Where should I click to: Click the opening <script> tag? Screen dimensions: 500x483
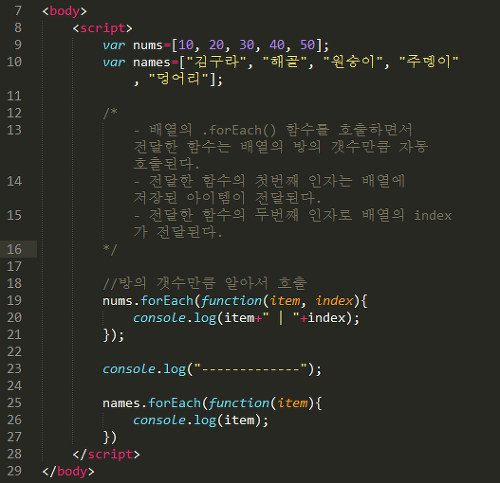[103, 28]
